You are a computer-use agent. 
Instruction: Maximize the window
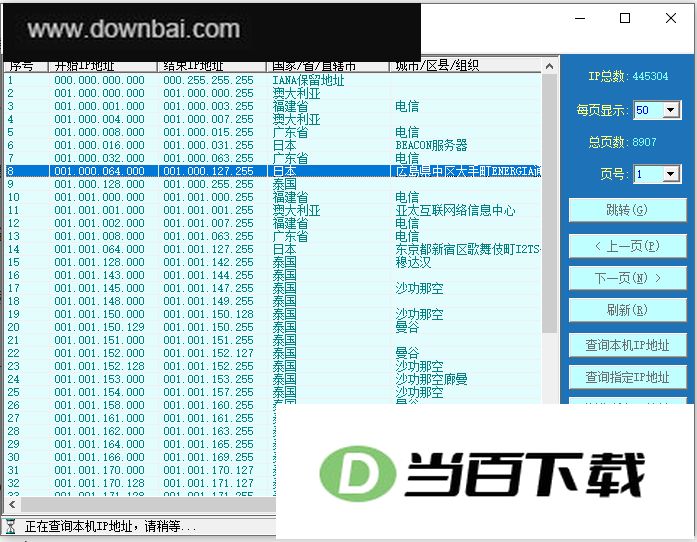[x=625, y=18]
